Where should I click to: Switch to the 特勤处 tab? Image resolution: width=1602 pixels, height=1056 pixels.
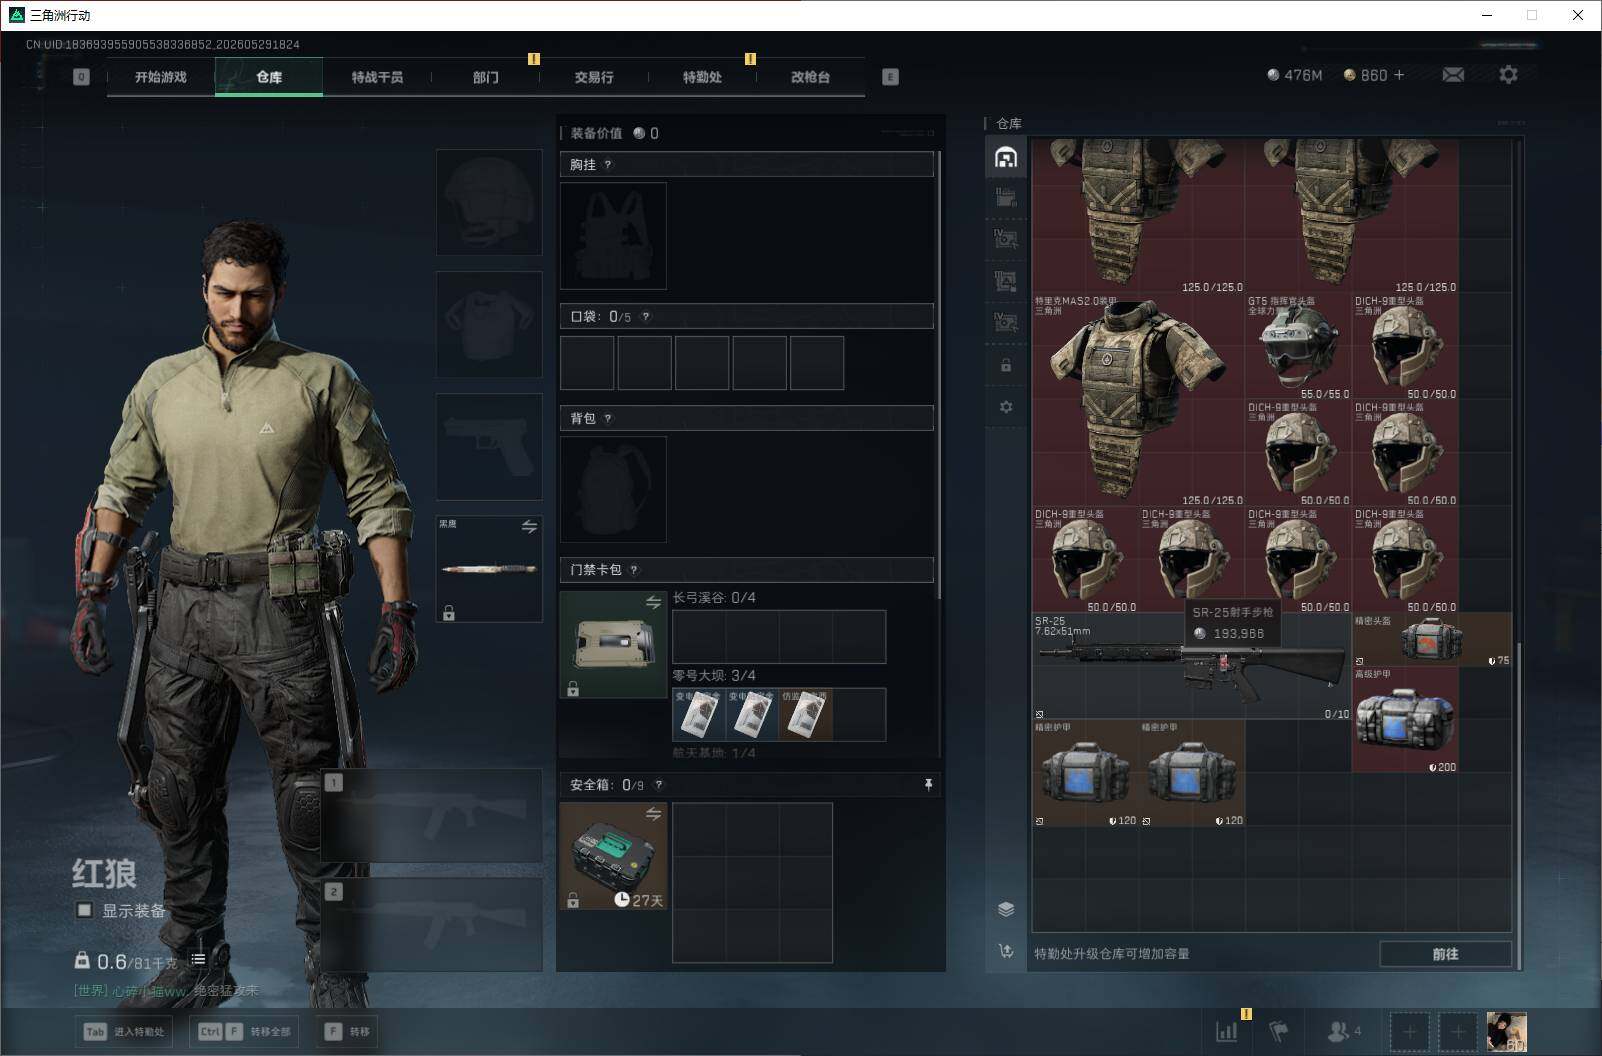(702, 77)
